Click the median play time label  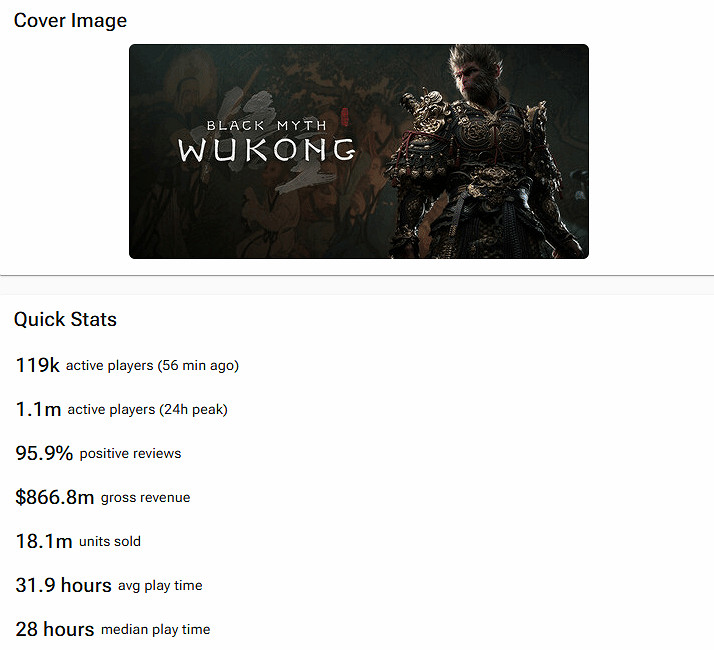155,630
